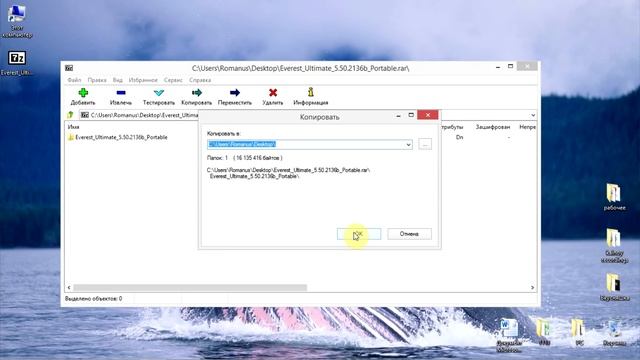Open the Сервис menu
The image size is (640, 360).
[x=173, y=80]
